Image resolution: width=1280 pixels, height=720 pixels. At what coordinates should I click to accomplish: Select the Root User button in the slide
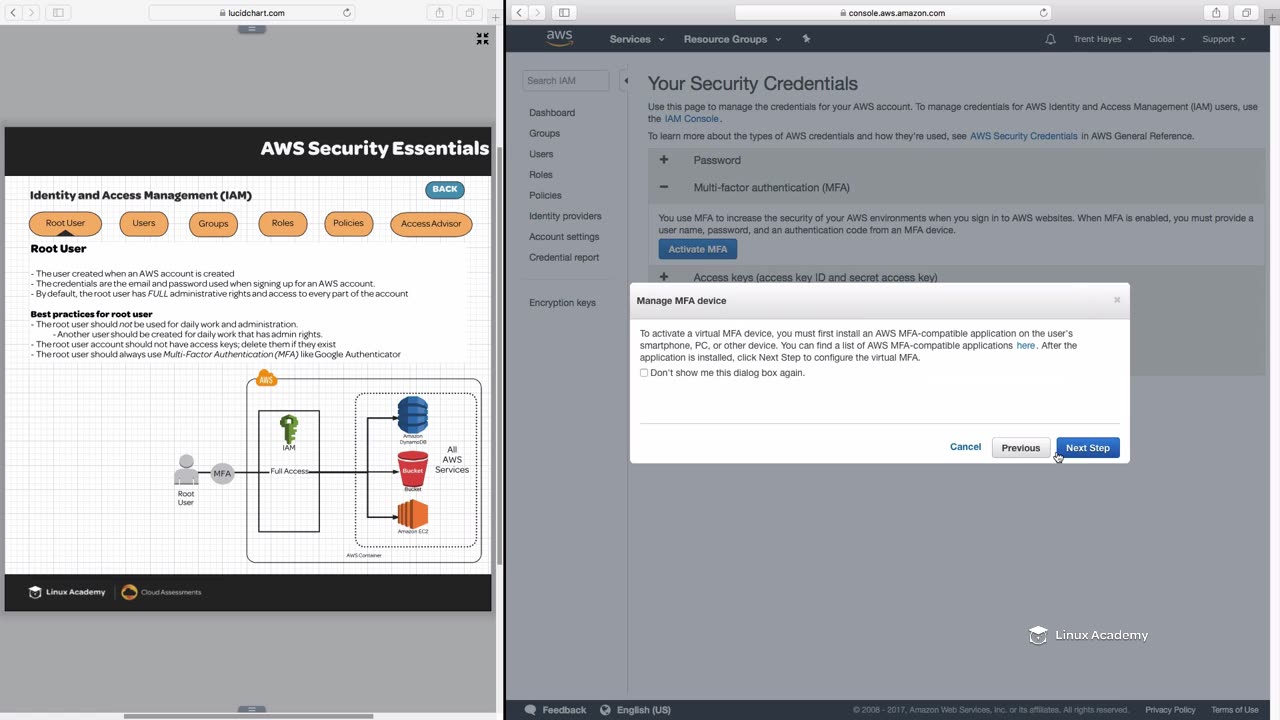[x=65, y=223]
